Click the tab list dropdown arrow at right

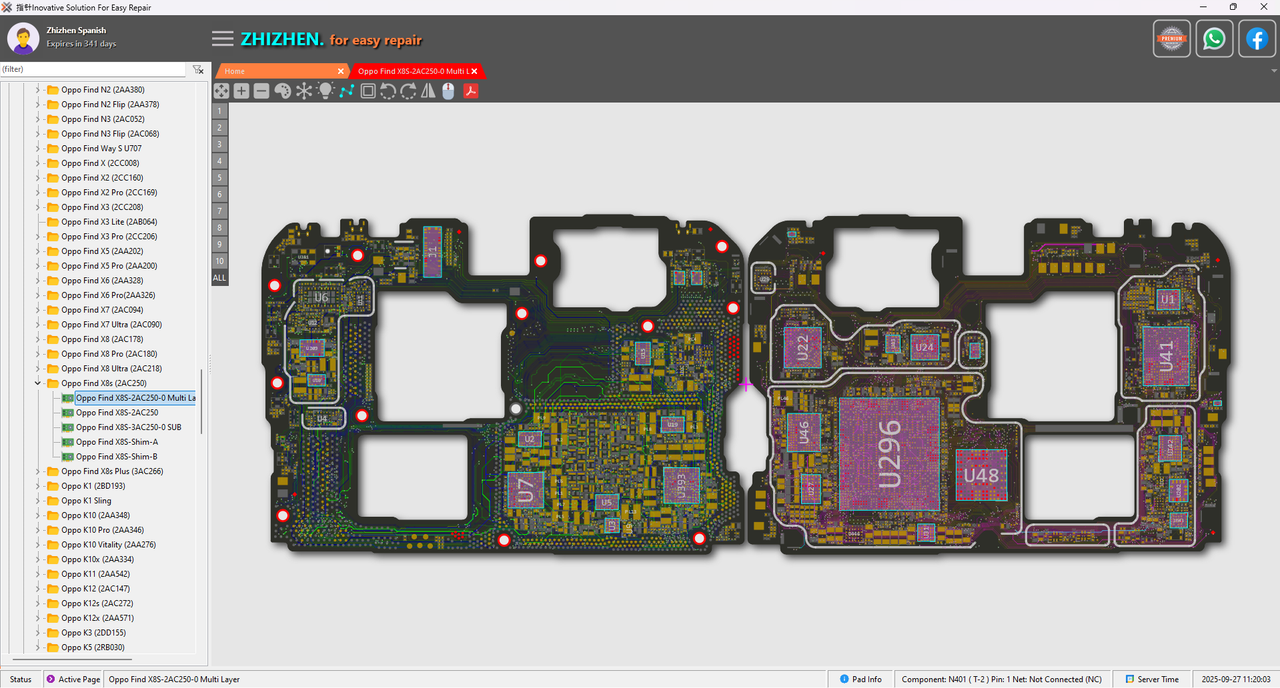pos(1273,71)
